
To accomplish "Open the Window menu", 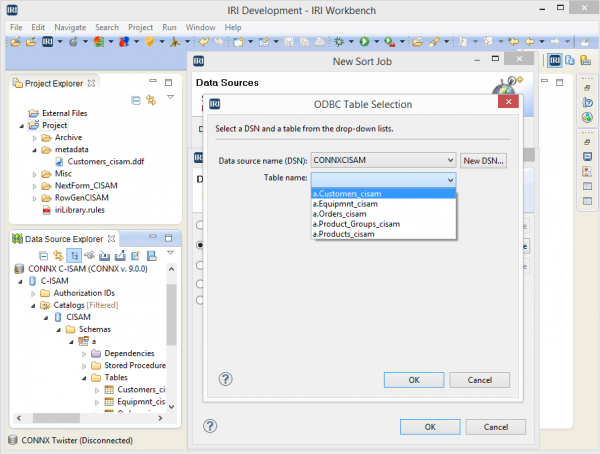I will click(x=199, y=26).
